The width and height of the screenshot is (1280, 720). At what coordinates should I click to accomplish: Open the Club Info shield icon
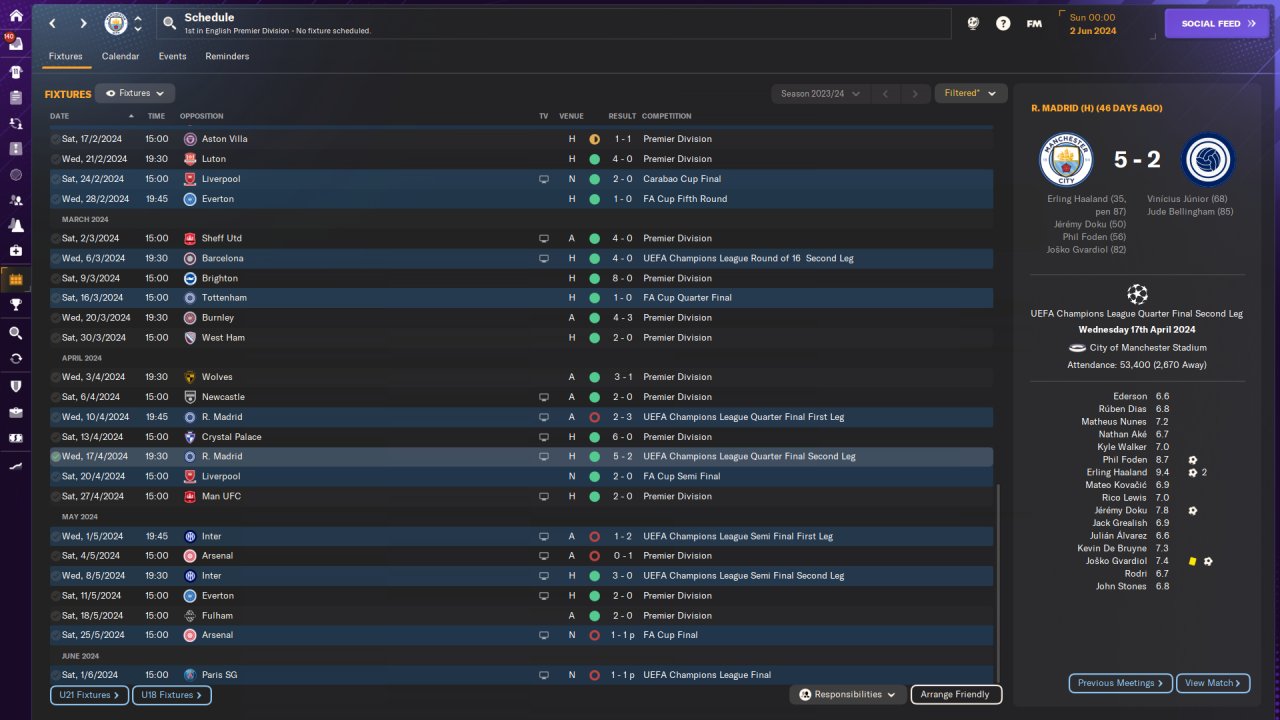point(15,386)
